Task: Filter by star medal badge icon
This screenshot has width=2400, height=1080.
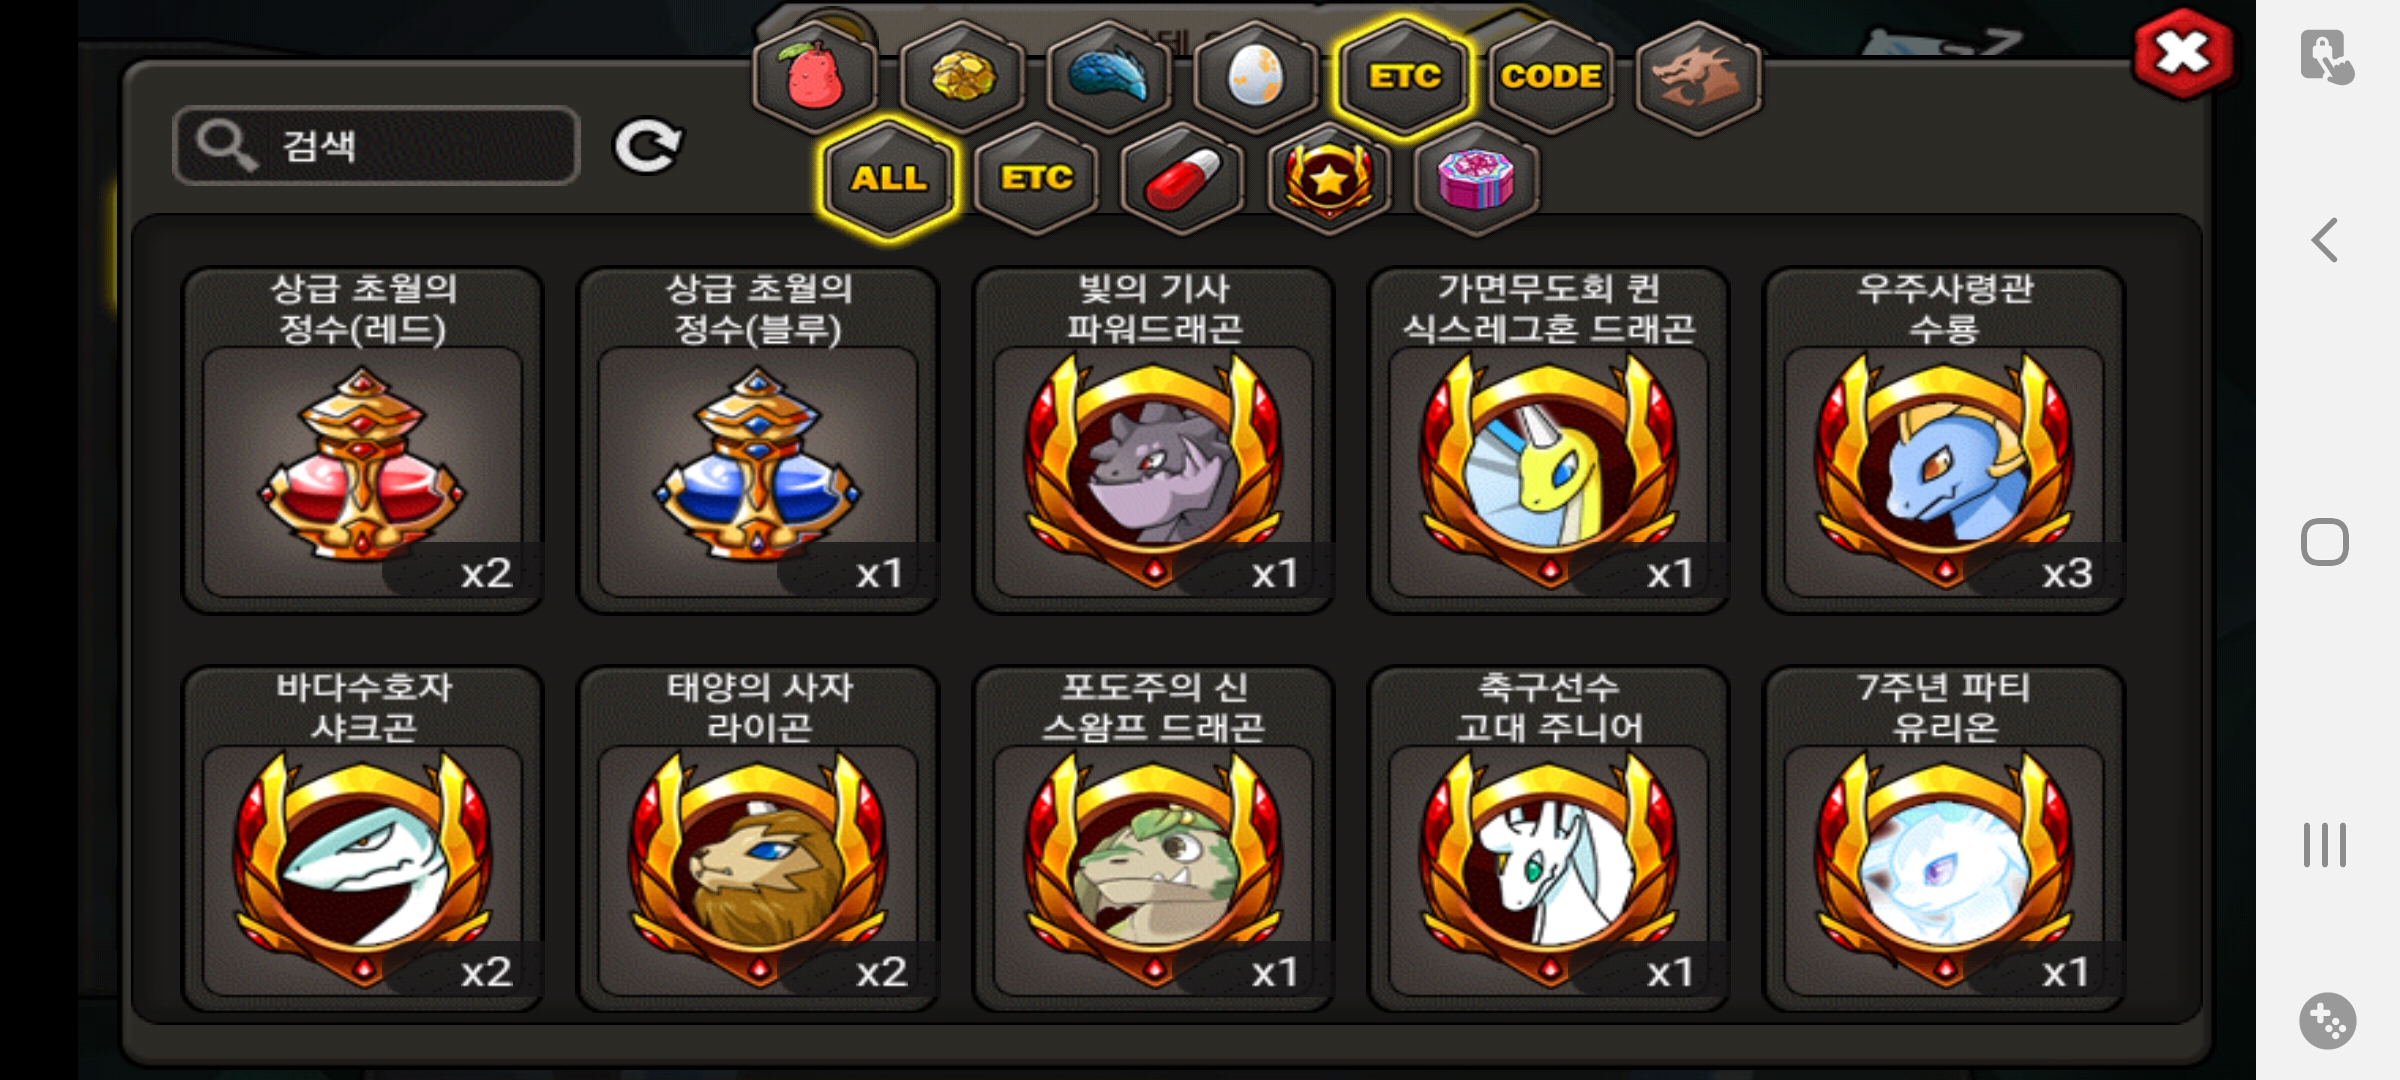Action: pyautogui.click(x=1330, y=180)
